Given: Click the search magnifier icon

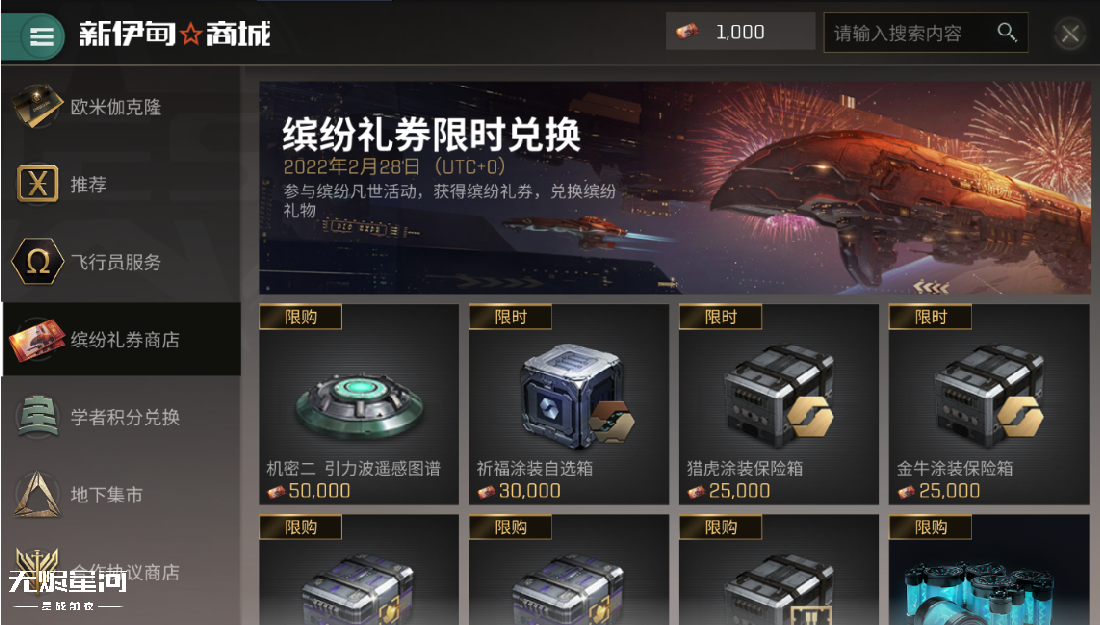Looking at the screenshot, I should click(1007, 32).
